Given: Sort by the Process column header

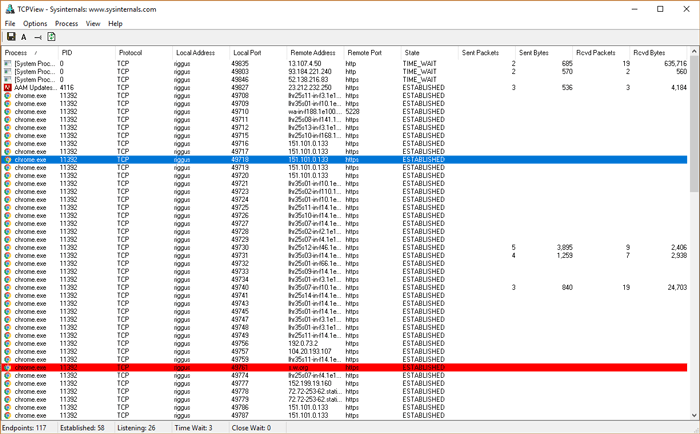Looking at the screenshot, I should pos(30,53).
